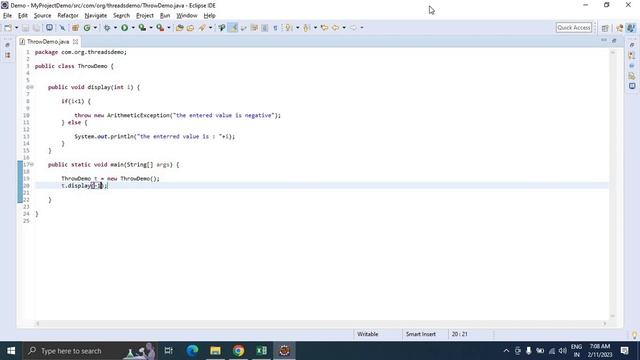Toggle Show Whitespace Characters icon
Image resolution: width=640 pixels, height=360 pixels.
(x=276, y=28)
